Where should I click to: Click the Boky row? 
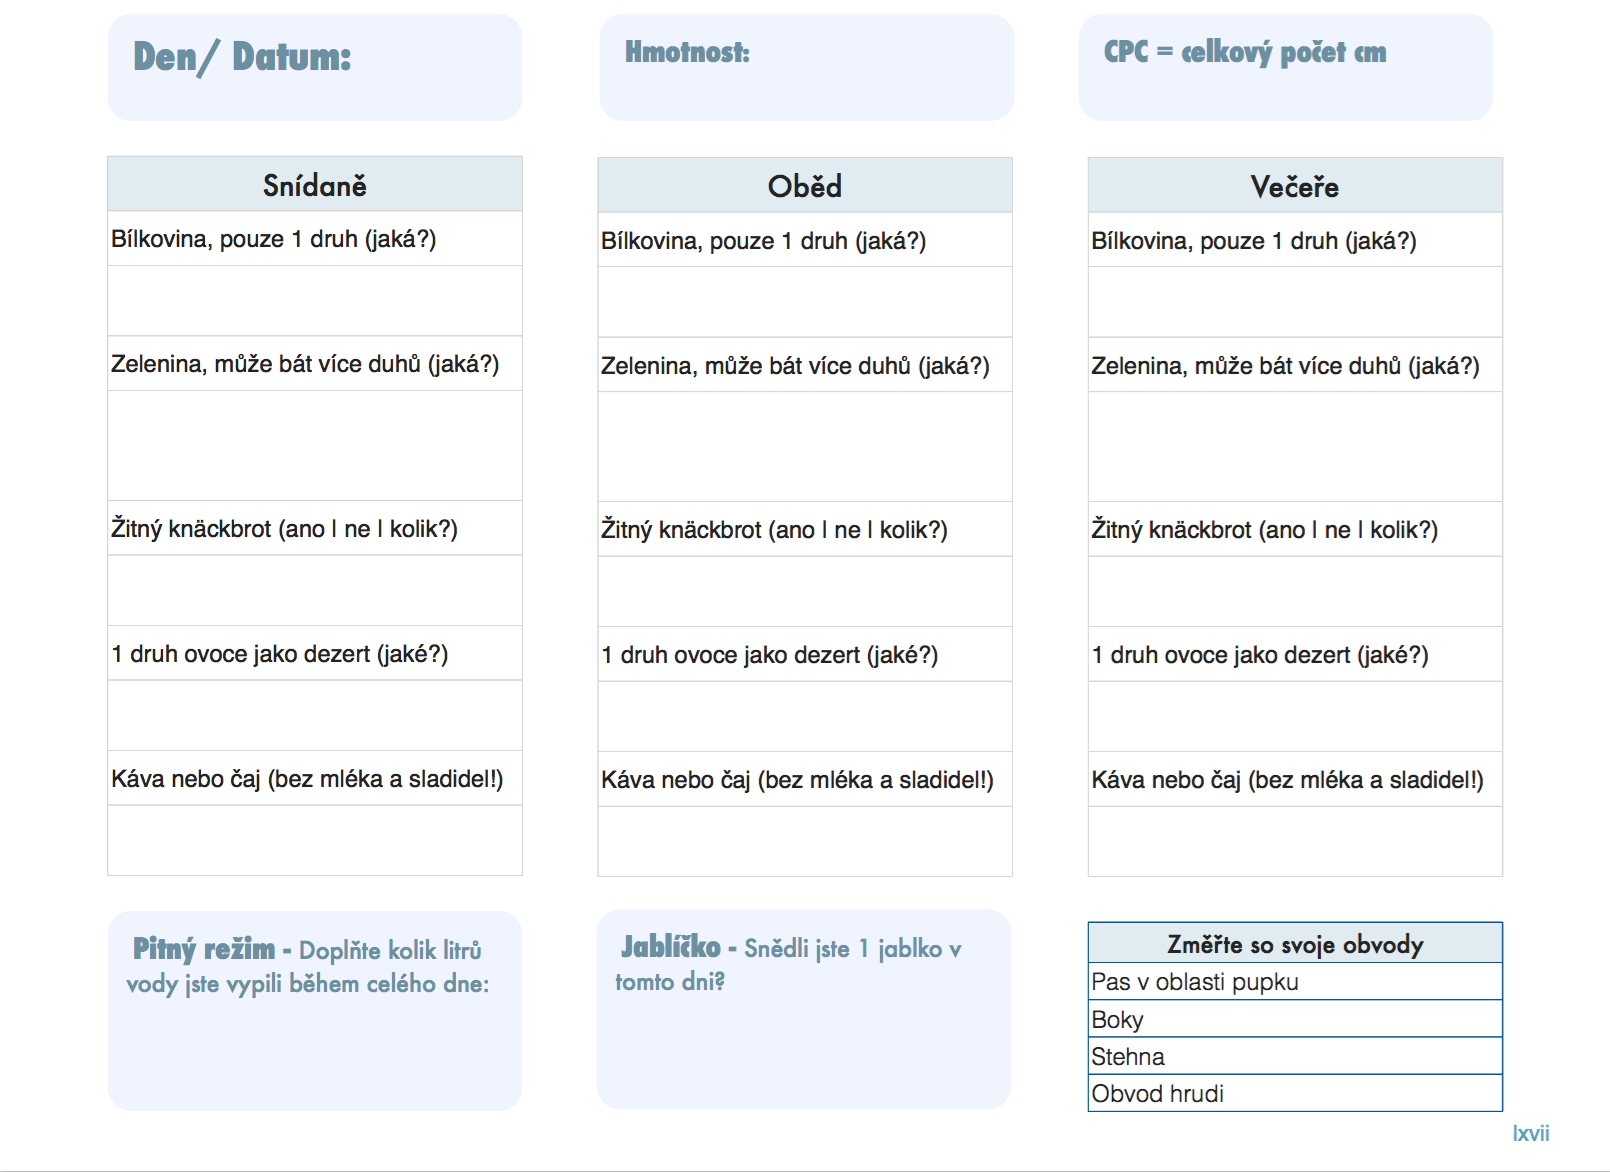click(x=1295, y=1019)
